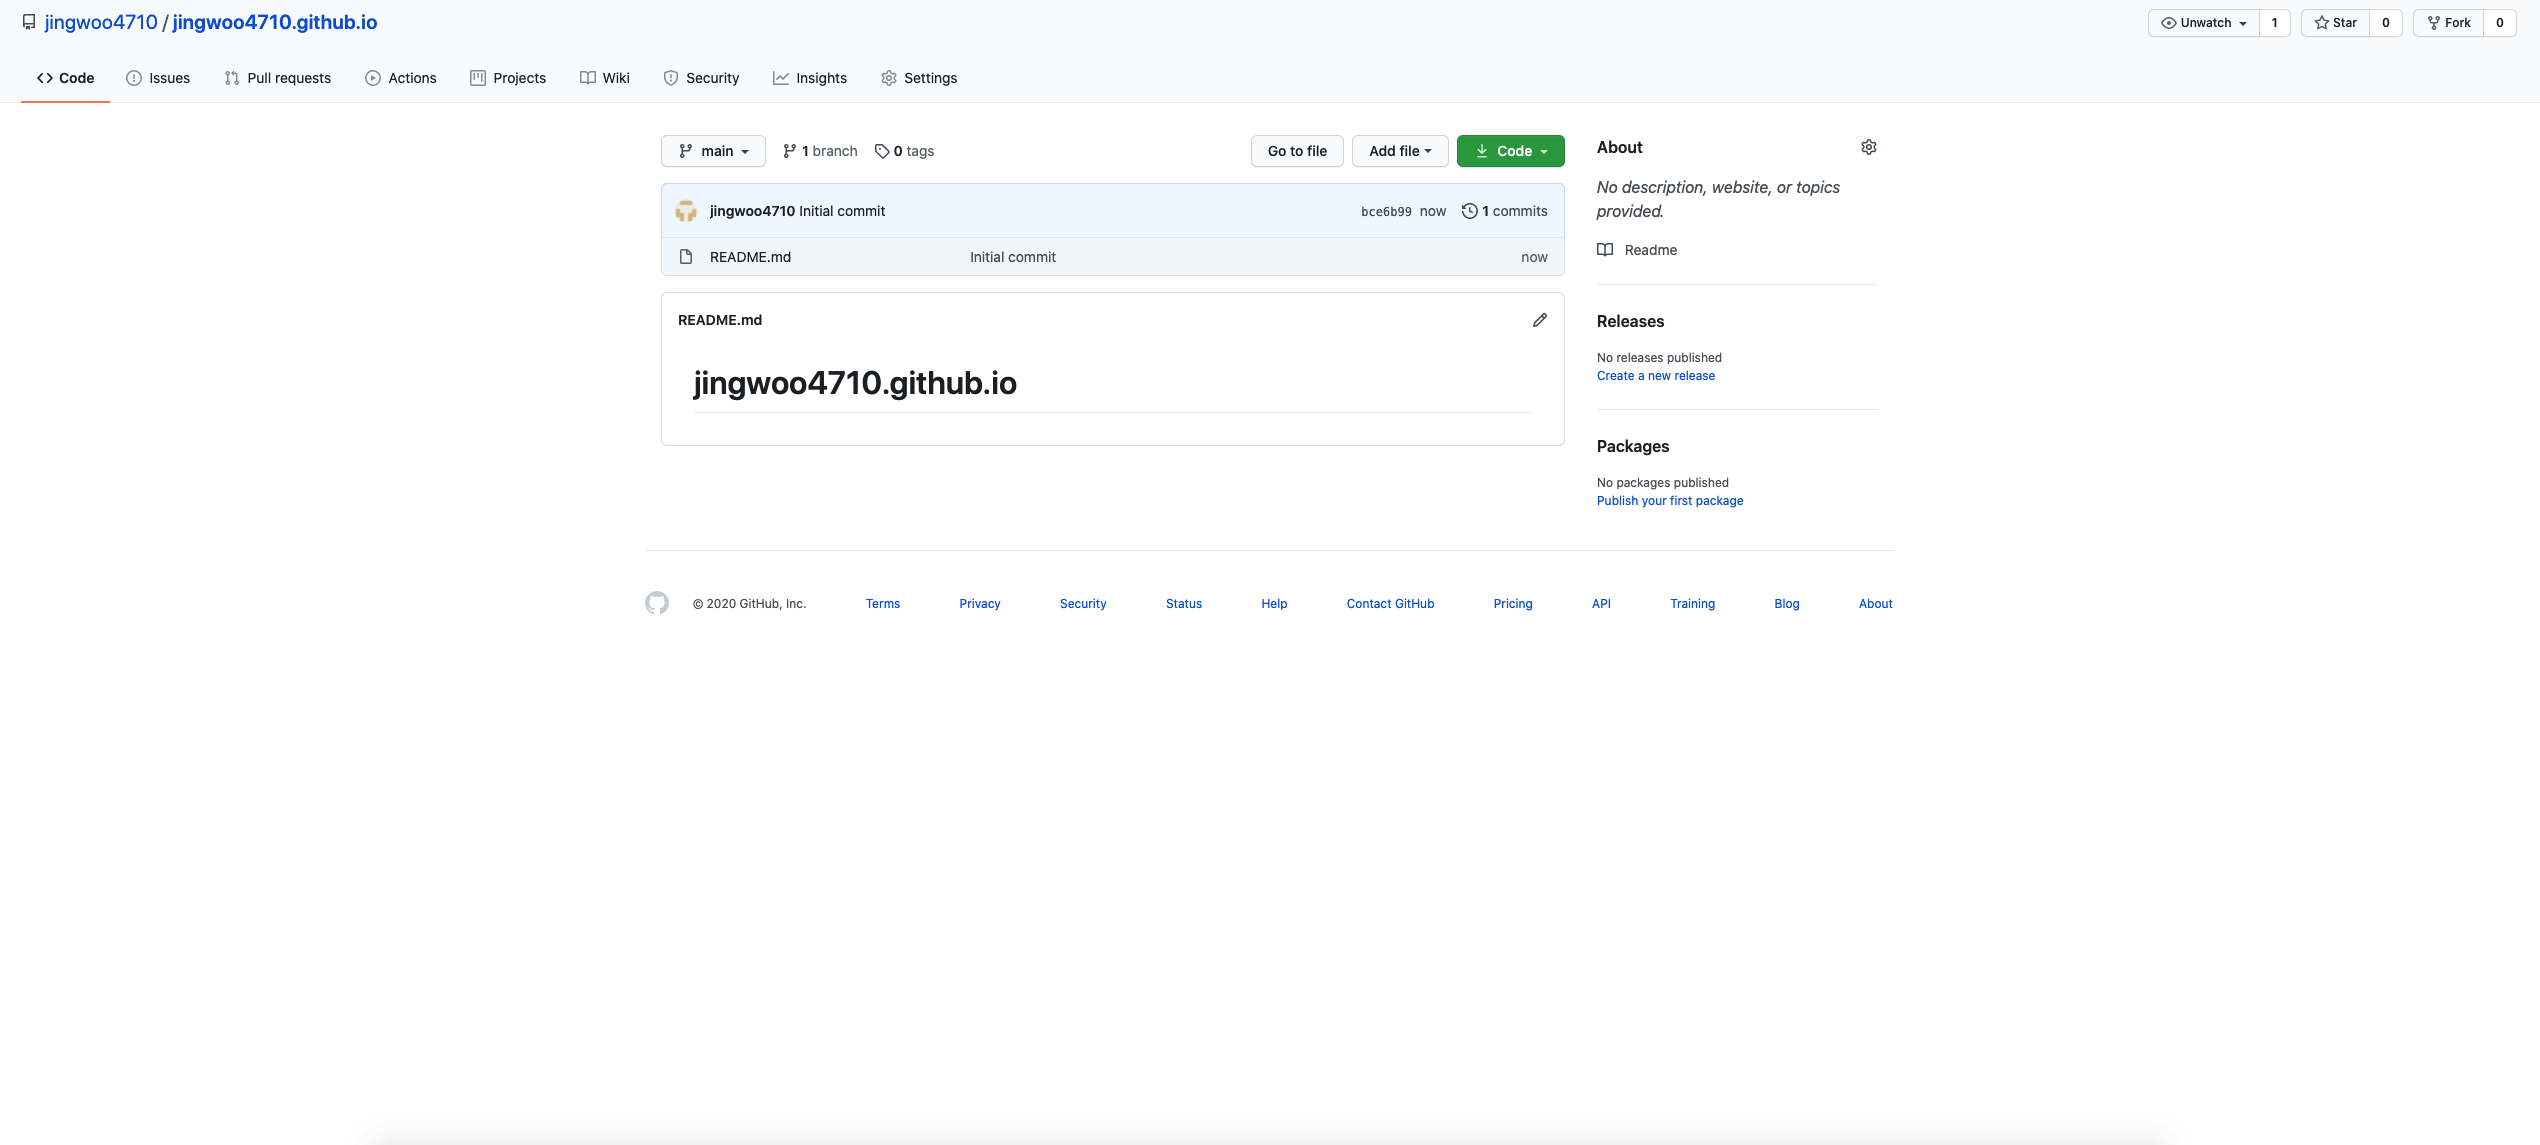Open the Pricing footer link
Image resolution: width=2540 pixels, height=1145 pixels.
point(1513,604)
